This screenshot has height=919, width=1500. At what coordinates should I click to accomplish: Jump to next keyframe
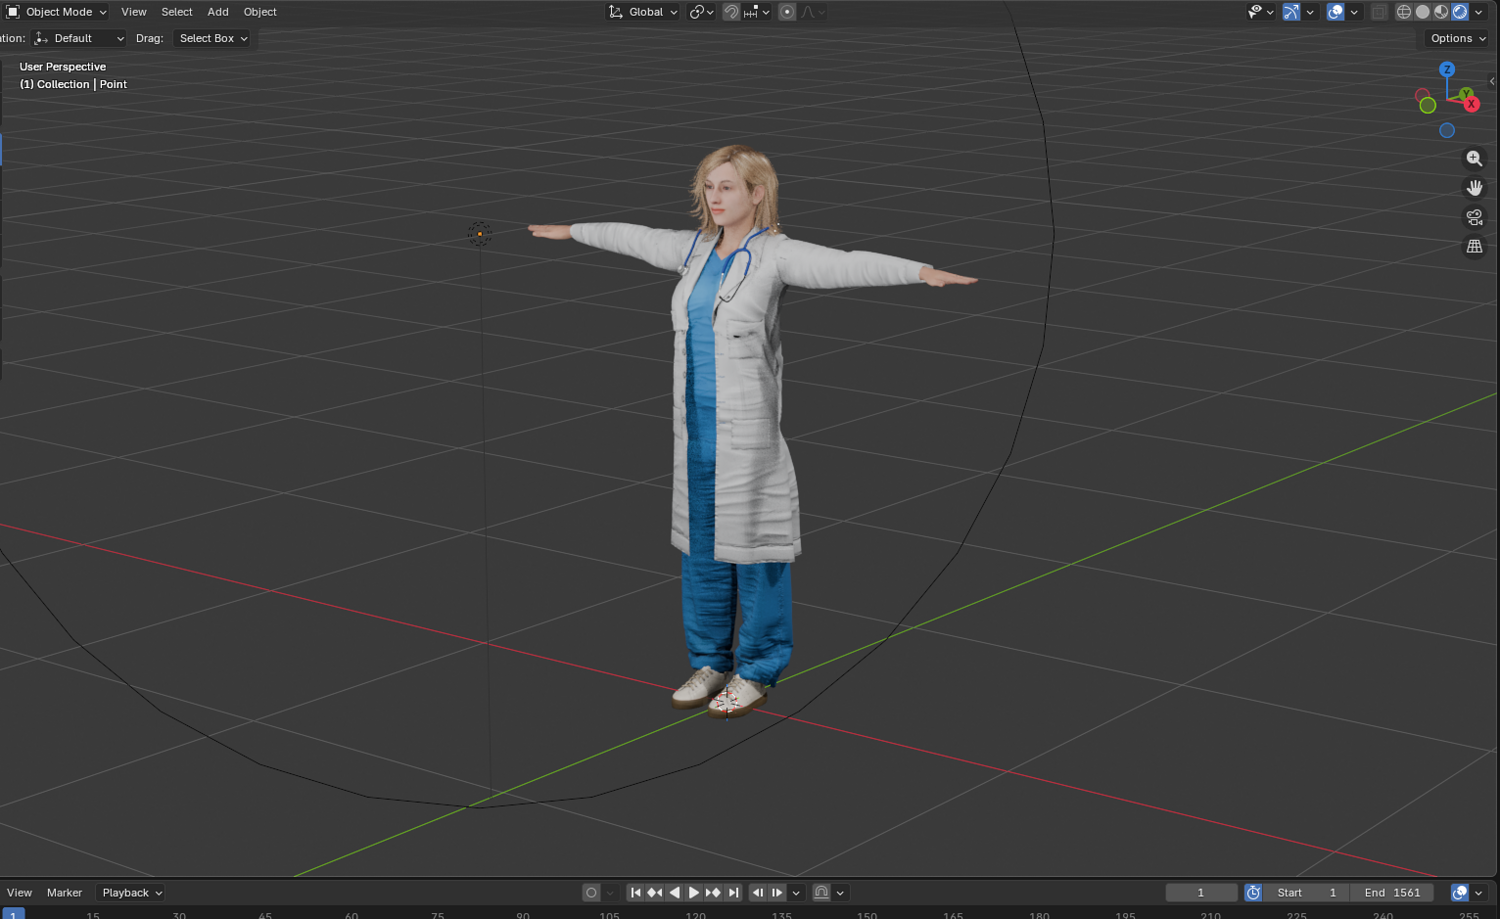(x=713, y=893)
